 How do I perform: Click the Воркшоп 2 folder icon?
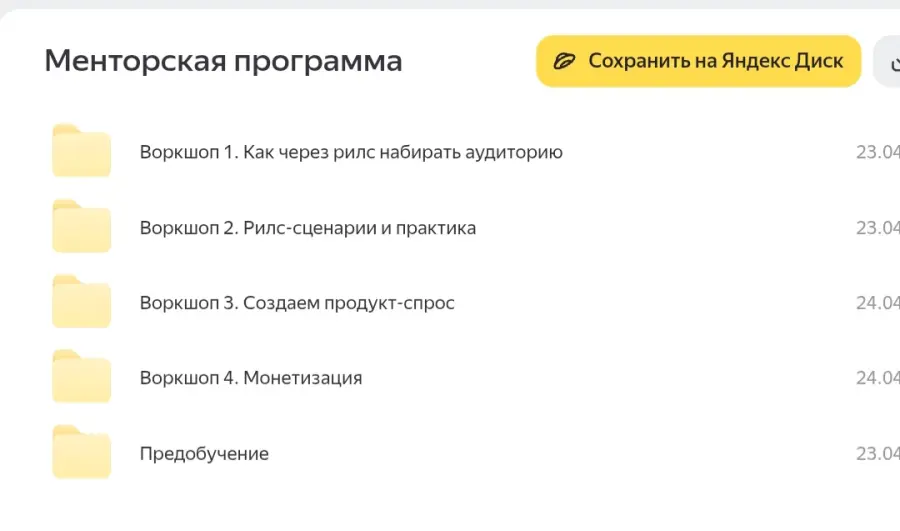point(81,227)
